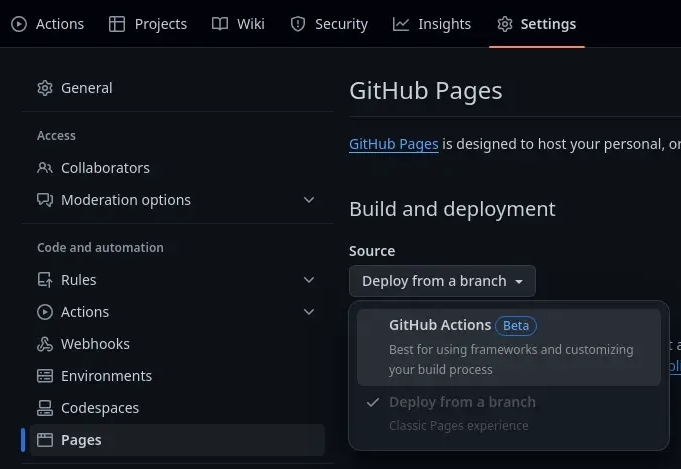Click the Security shield icon

coord(298,24)
